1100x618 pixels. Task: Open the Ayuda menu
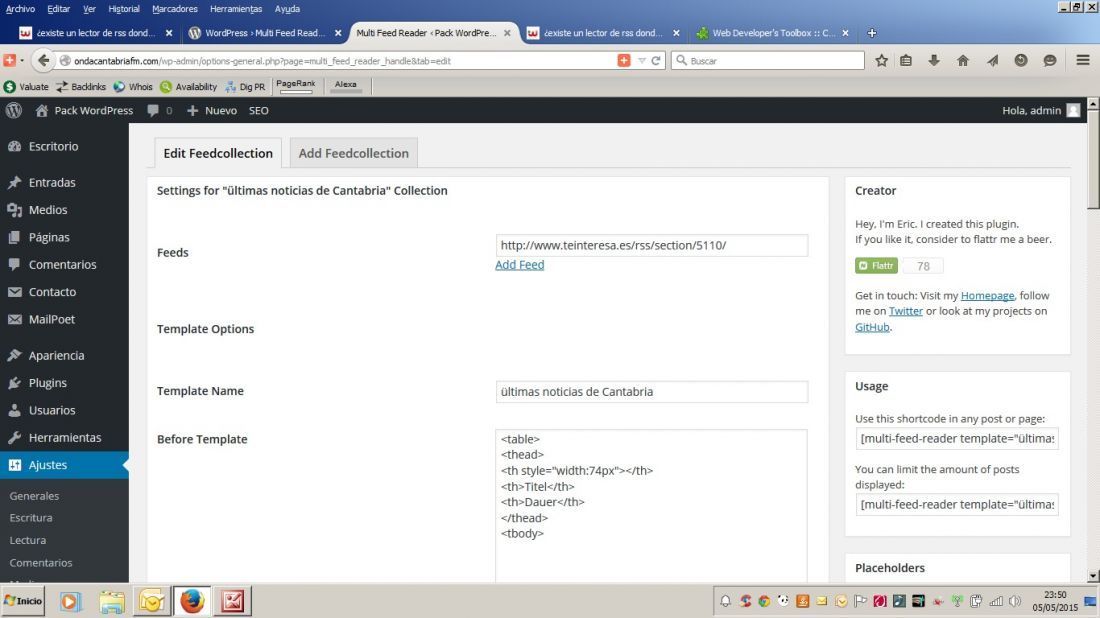tap(287, 9)
